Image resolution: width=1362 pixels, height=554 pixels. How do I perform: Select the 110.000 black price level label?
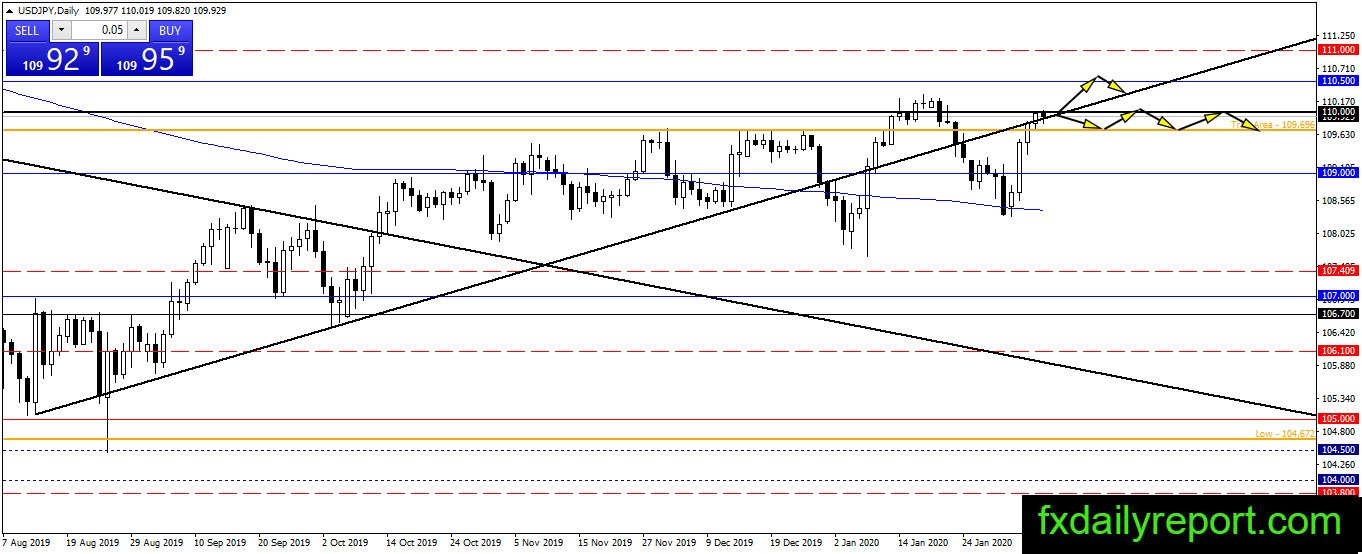click(1338, 112)
